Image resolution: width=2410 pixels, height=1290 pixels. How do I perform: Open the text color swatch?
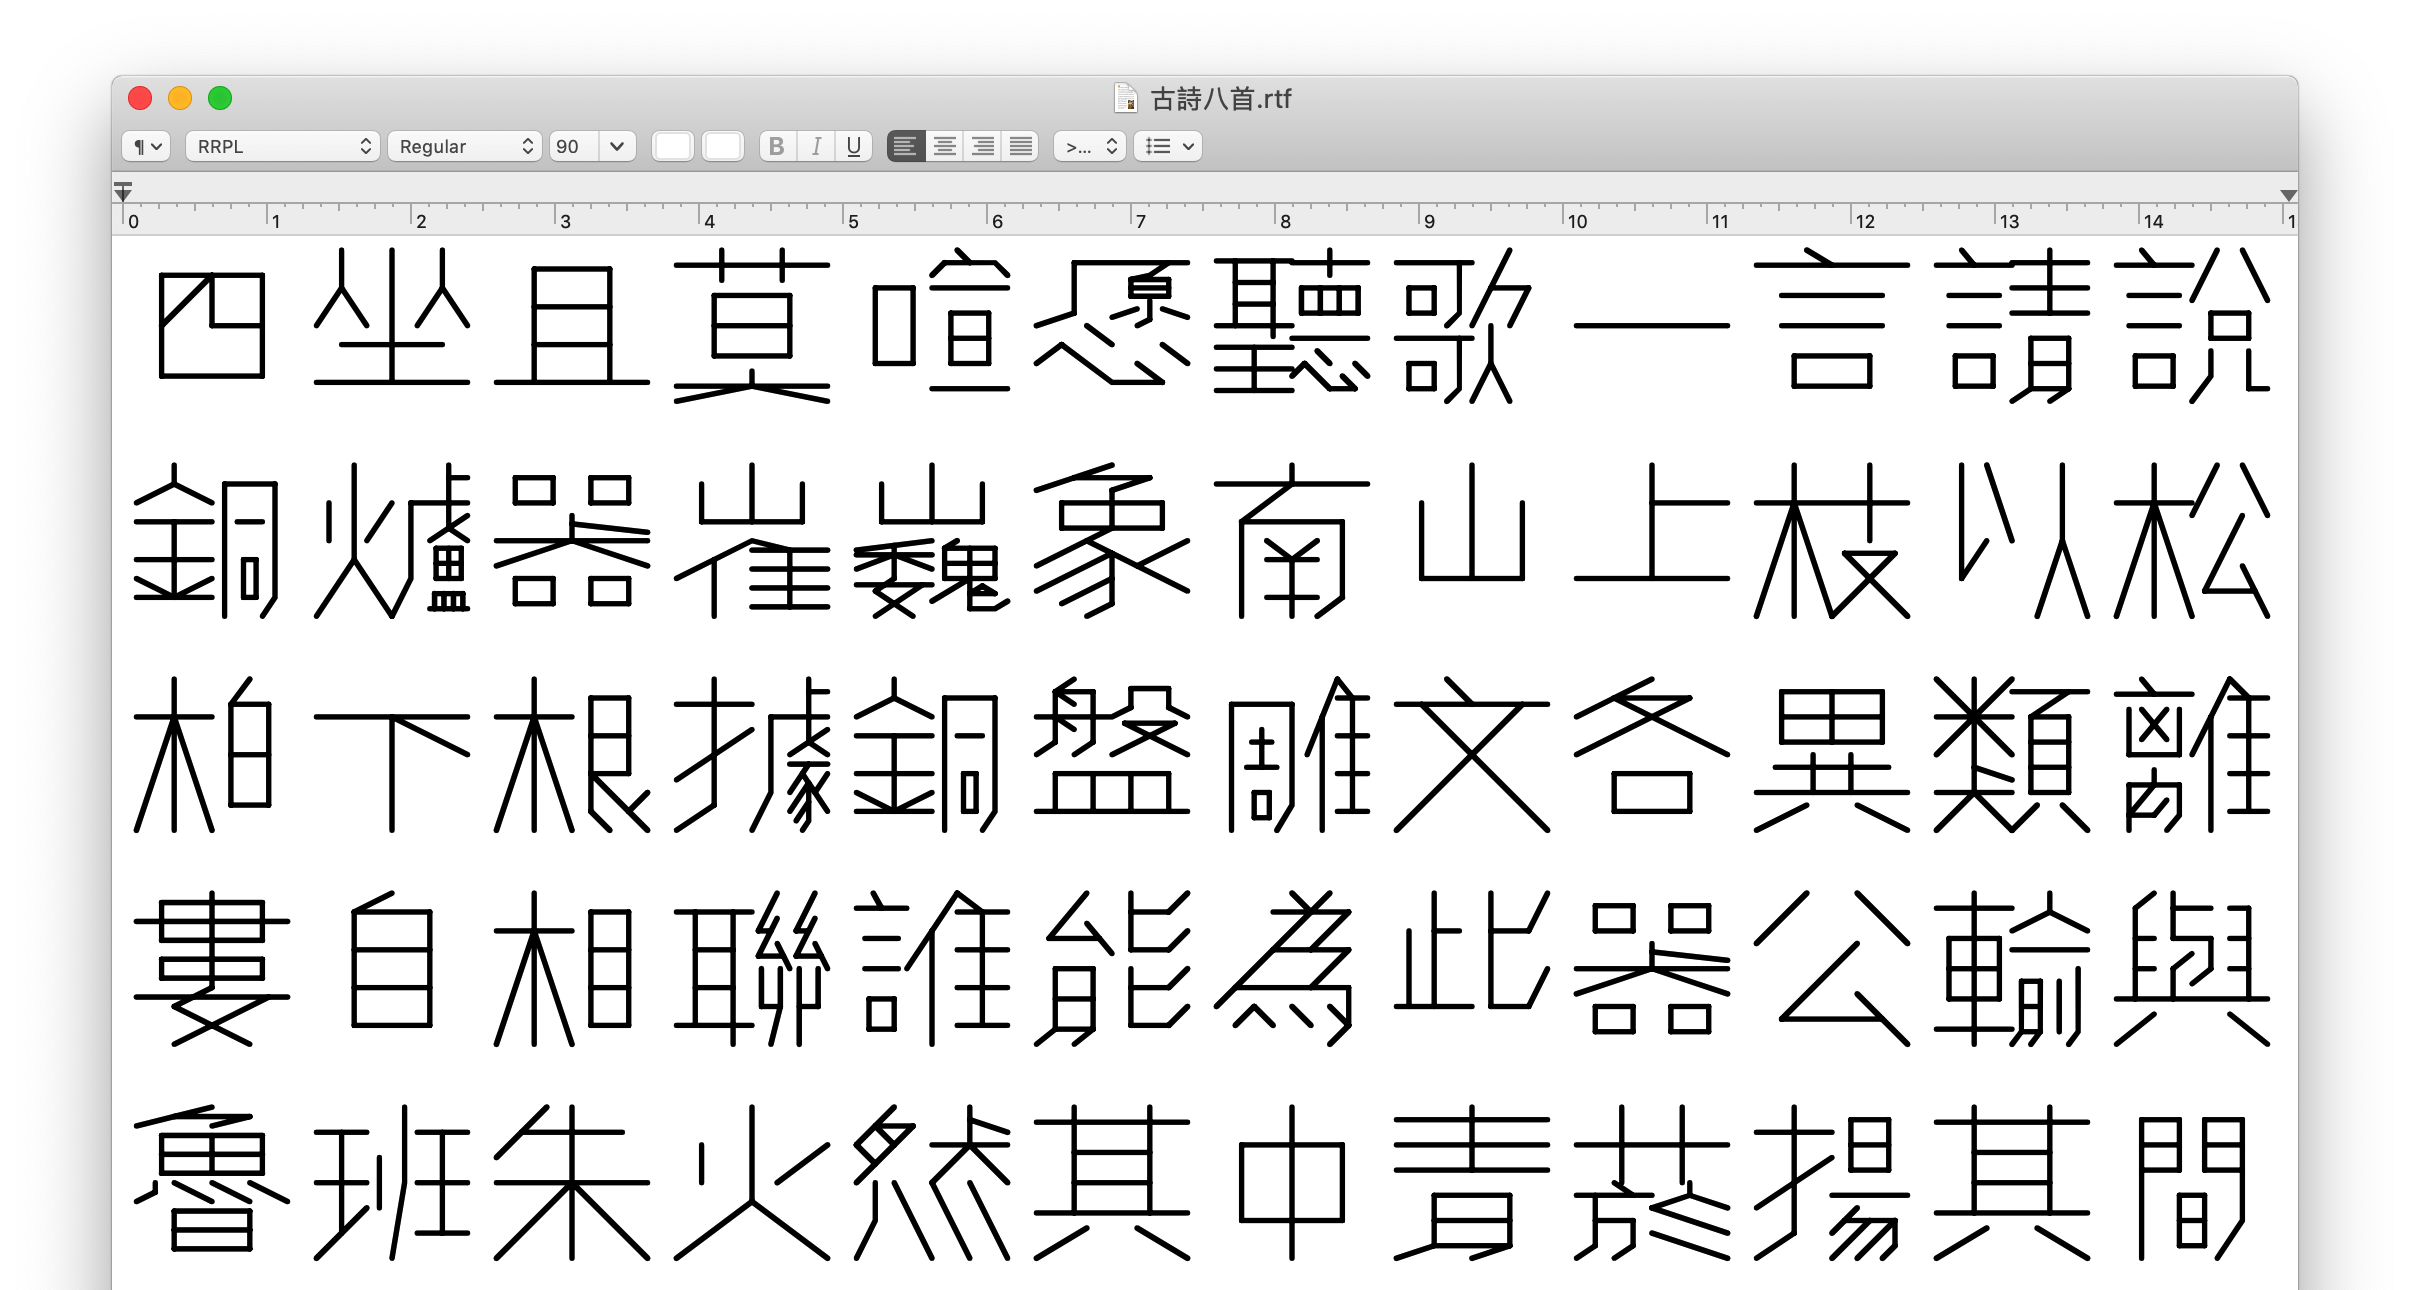pyautogui.click(x=672, y=146)
